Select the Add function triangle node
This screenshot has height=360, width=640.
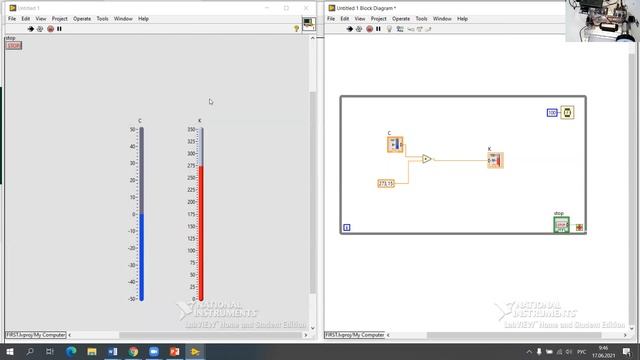click(427, 159)
